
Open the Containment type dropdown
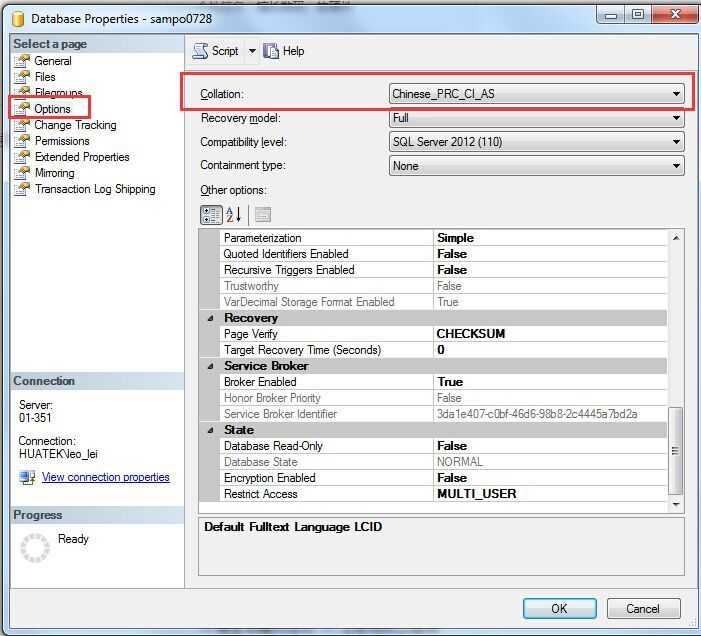coord(536,166)
